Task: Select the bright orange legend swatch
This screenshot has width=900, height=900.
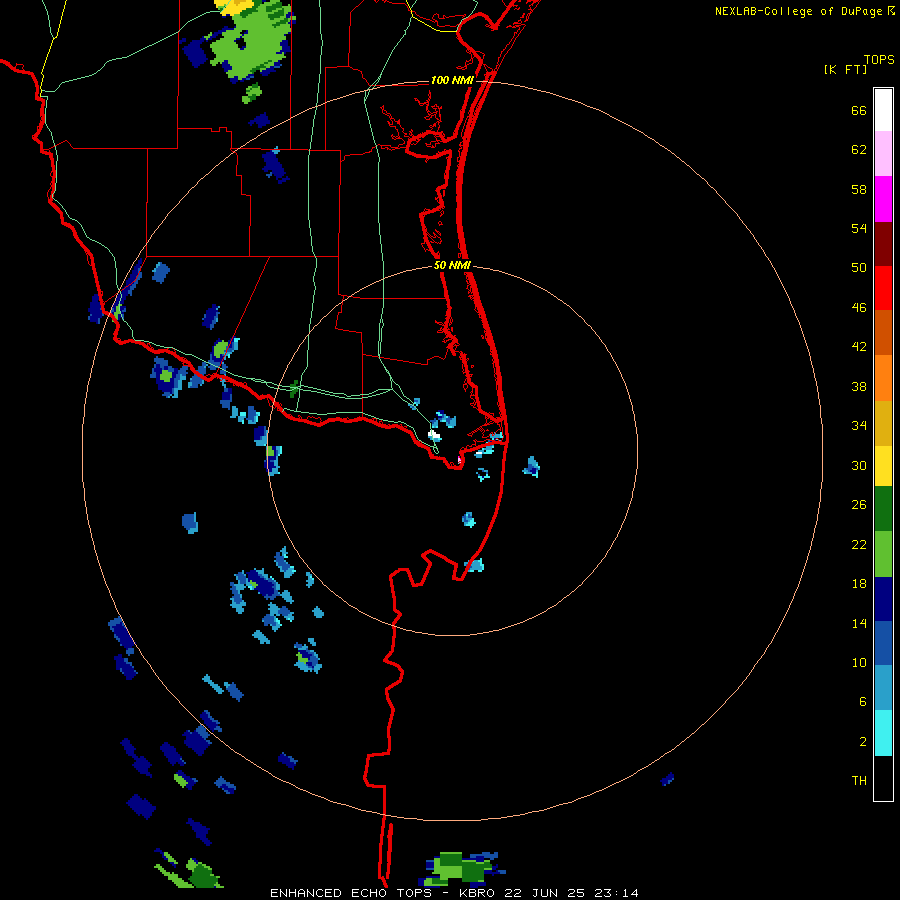Action: pos(883,377)
